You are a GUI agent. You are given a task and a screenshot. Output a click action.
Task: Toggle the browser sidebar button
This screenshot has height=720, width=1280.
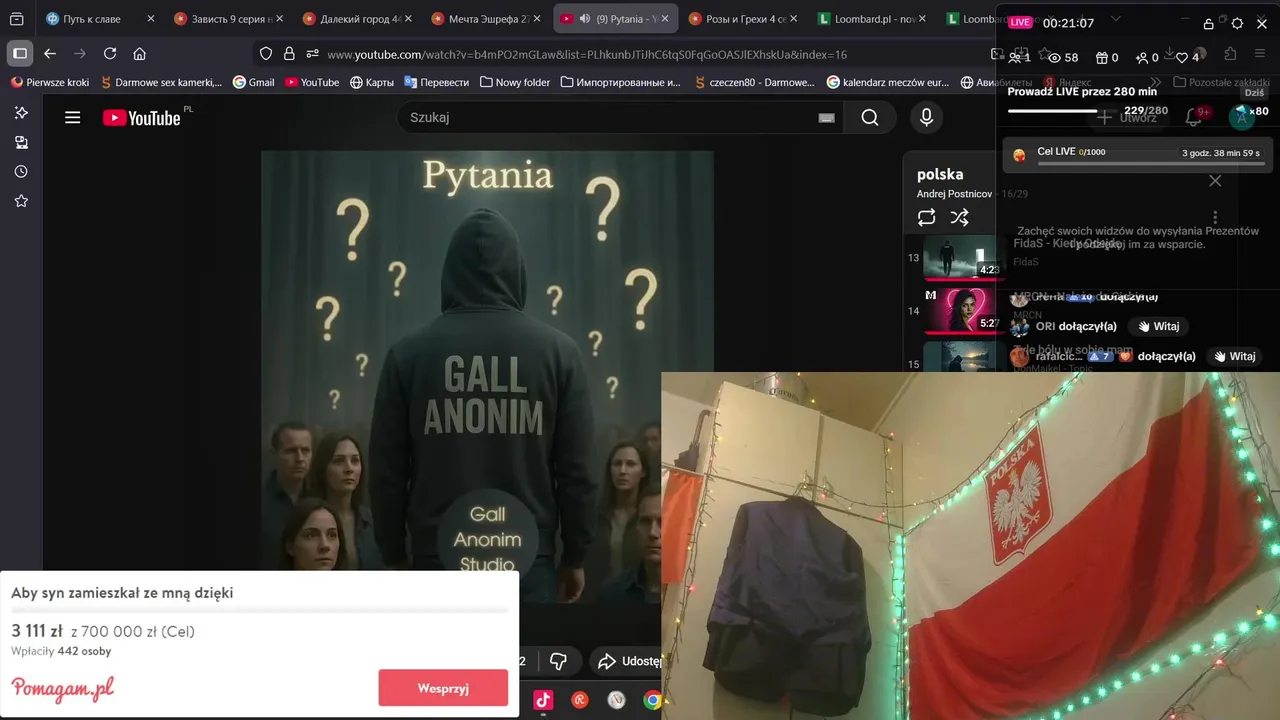(19, 54)
